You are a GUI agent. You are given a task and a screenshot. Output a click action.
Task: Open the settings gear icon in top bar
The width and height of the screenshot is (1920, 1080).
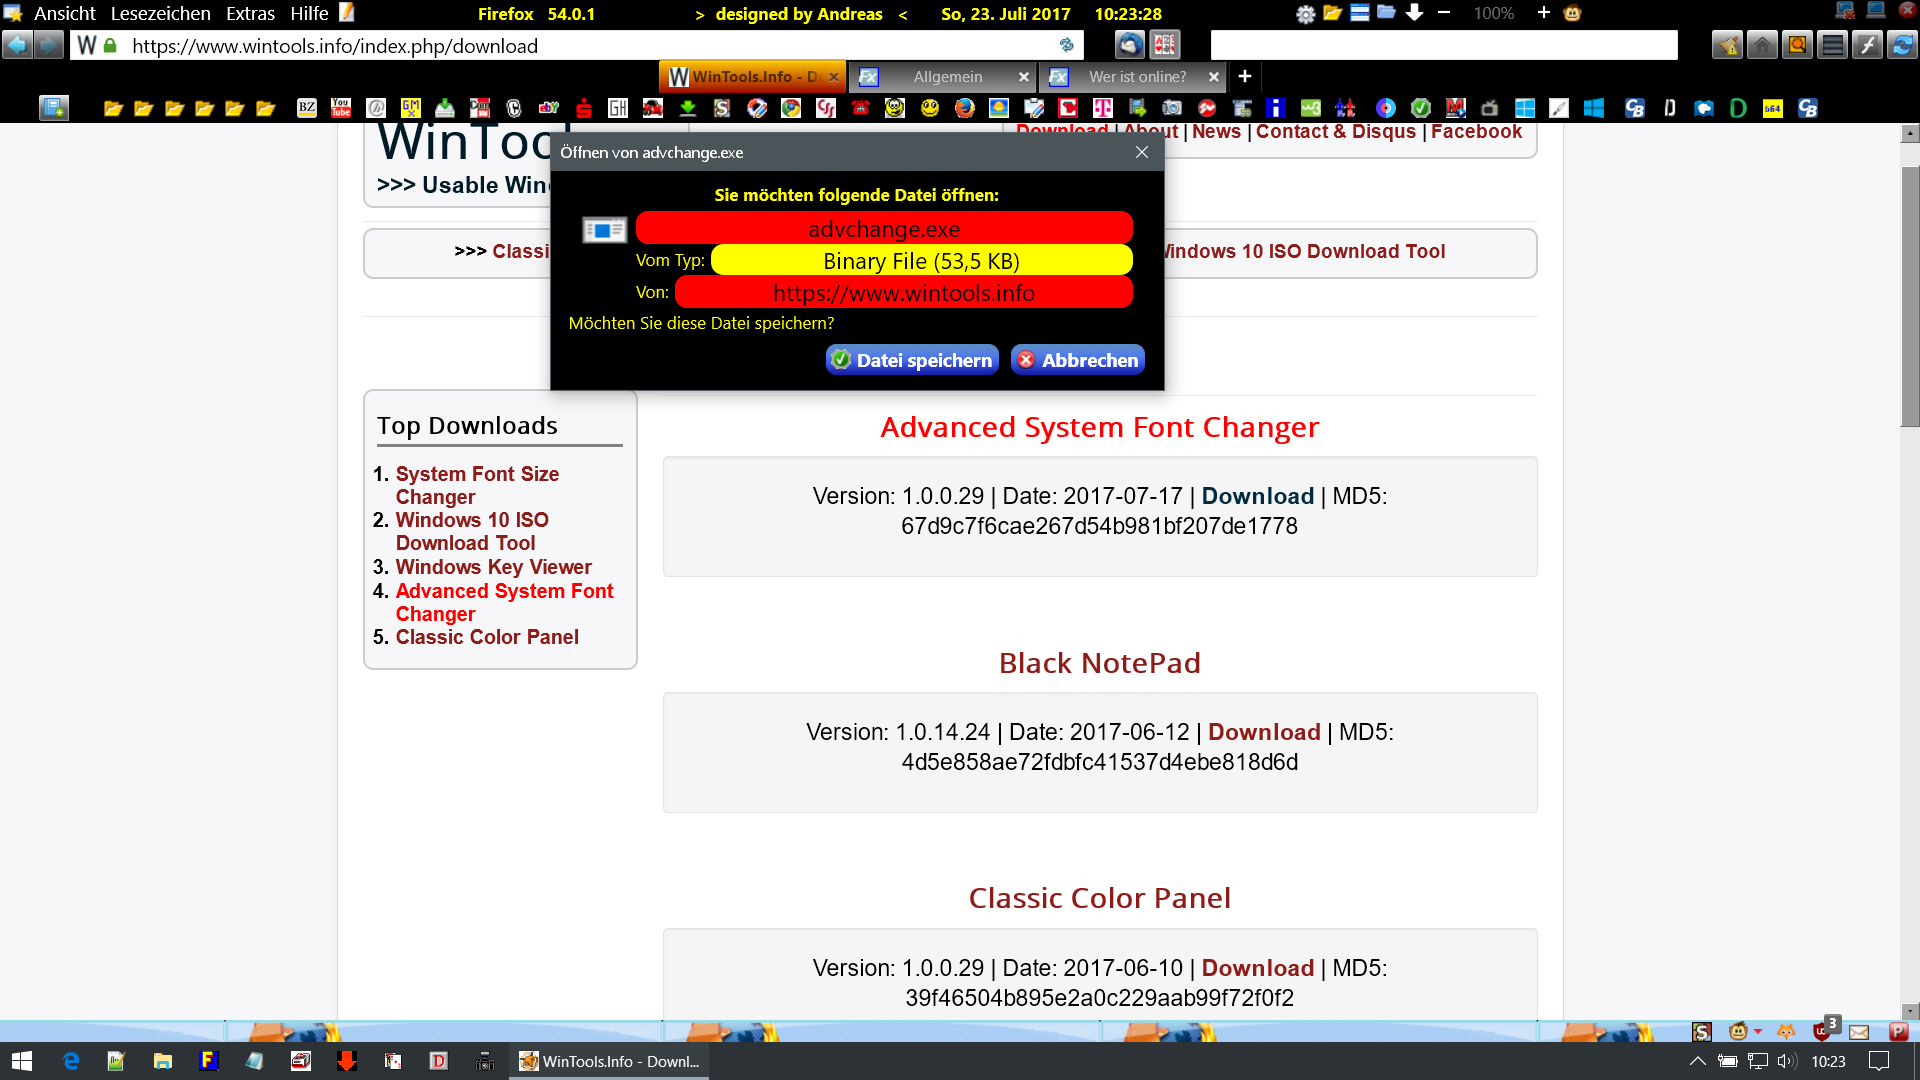[x=1305, y=14]
